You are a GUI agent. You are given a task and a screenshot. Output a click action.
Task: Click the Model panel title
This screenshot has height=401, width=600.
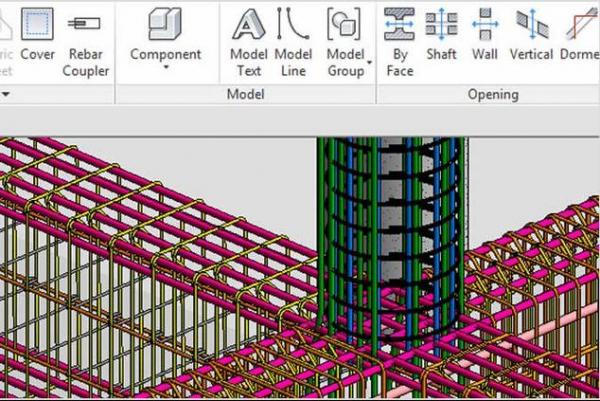coord(245,95)
